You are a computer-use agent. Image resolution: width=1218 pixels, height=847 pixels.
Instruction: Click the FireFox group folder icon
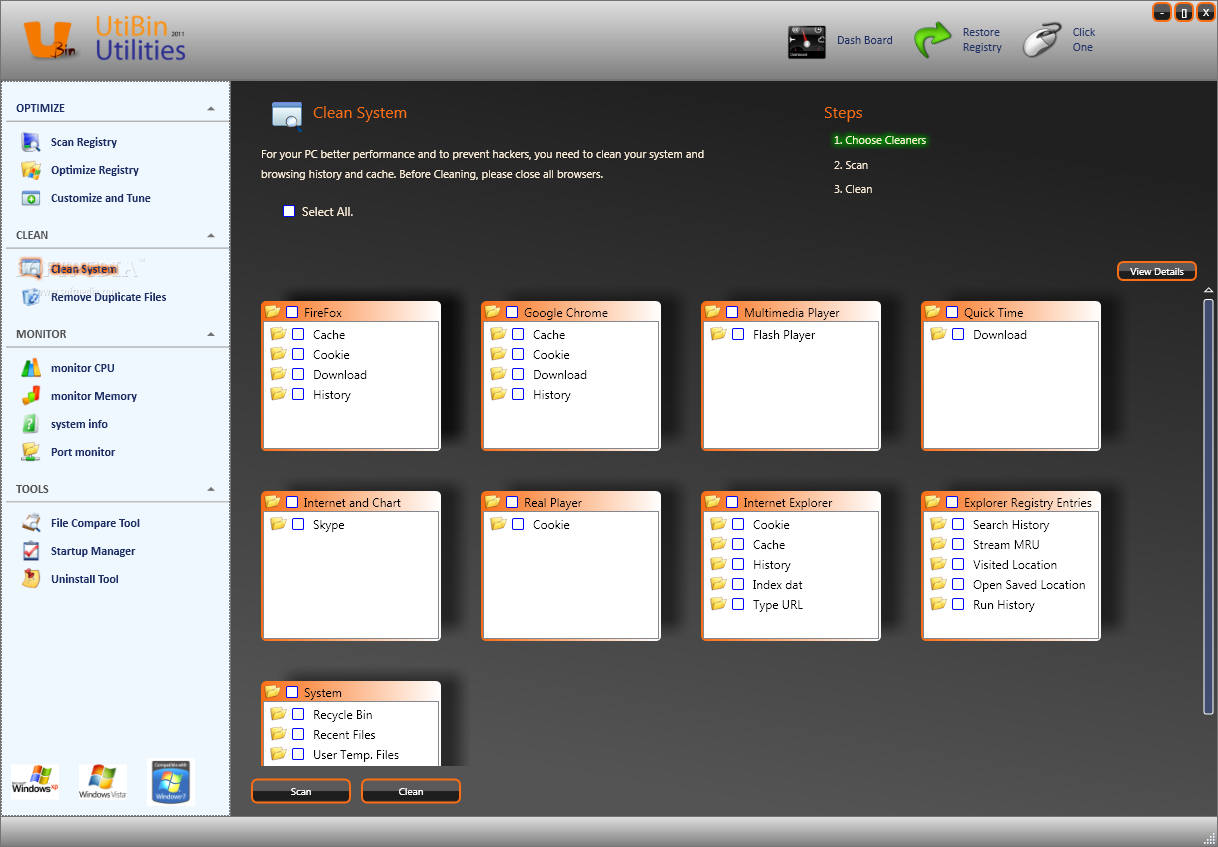click(273, 312)
